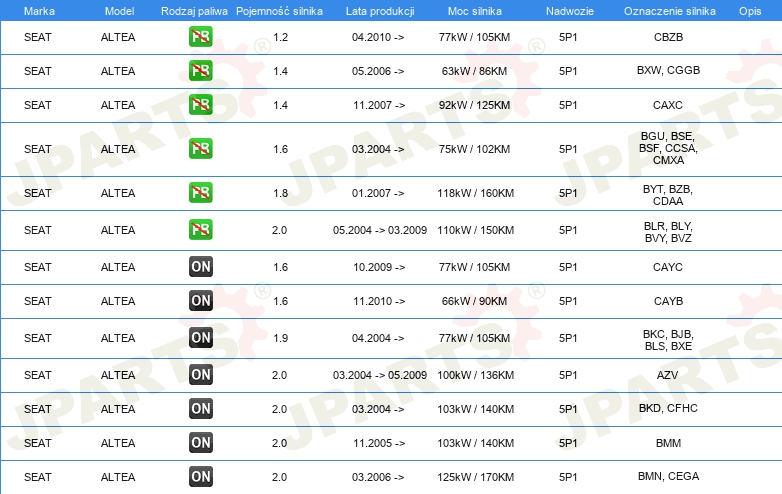Click the Oznaczenie silnika column header
This screenshot has width=782, height=494.
coord(670,11)
